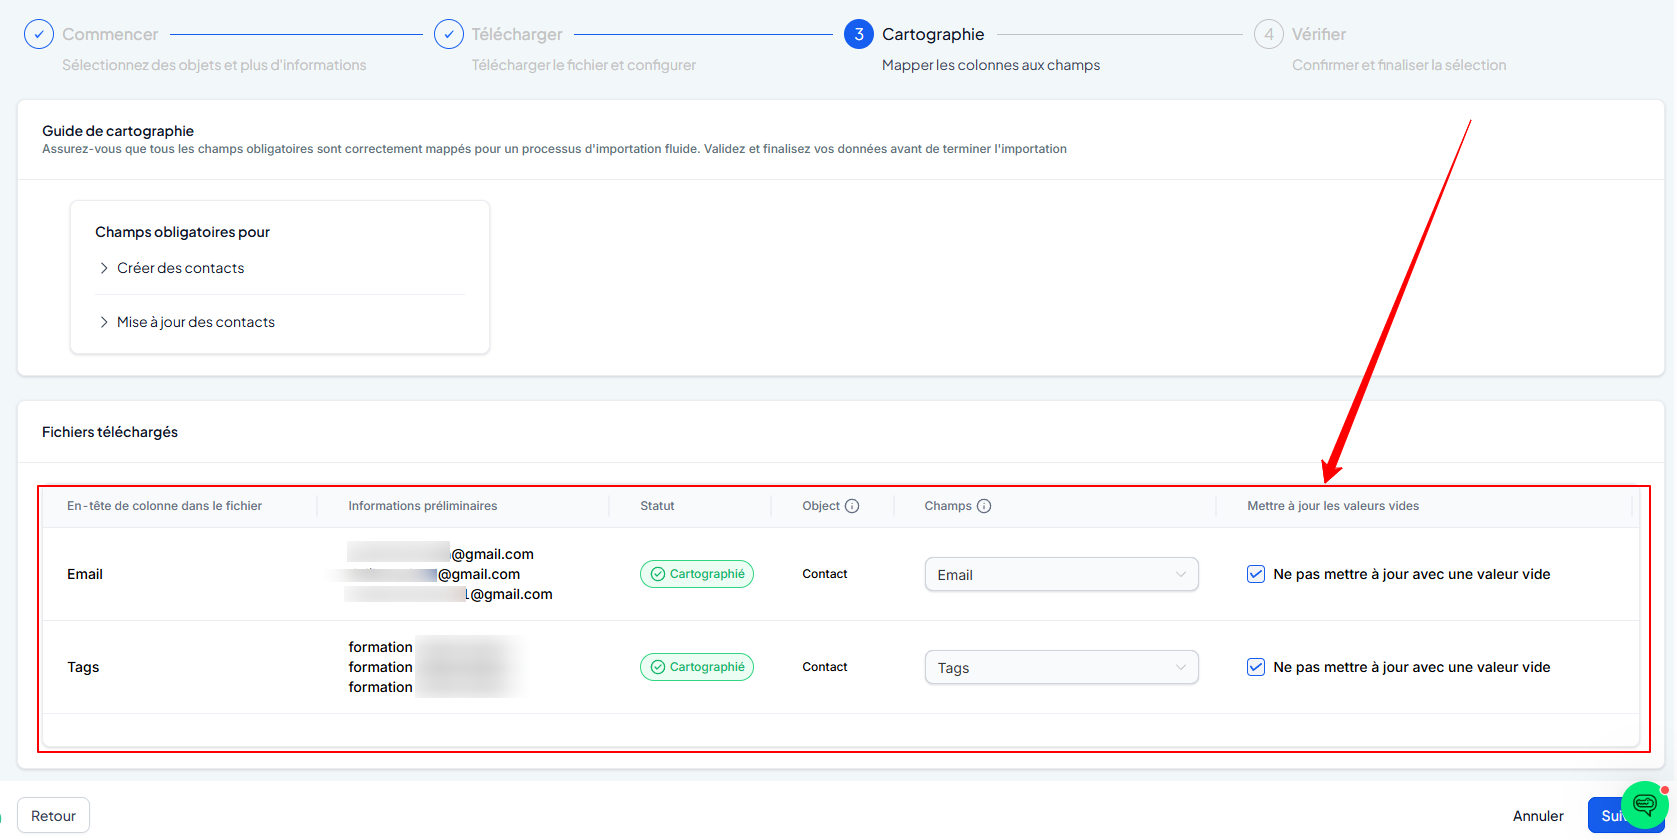Click the Annuler button

pyautogui.click(x=1538, y=816)
